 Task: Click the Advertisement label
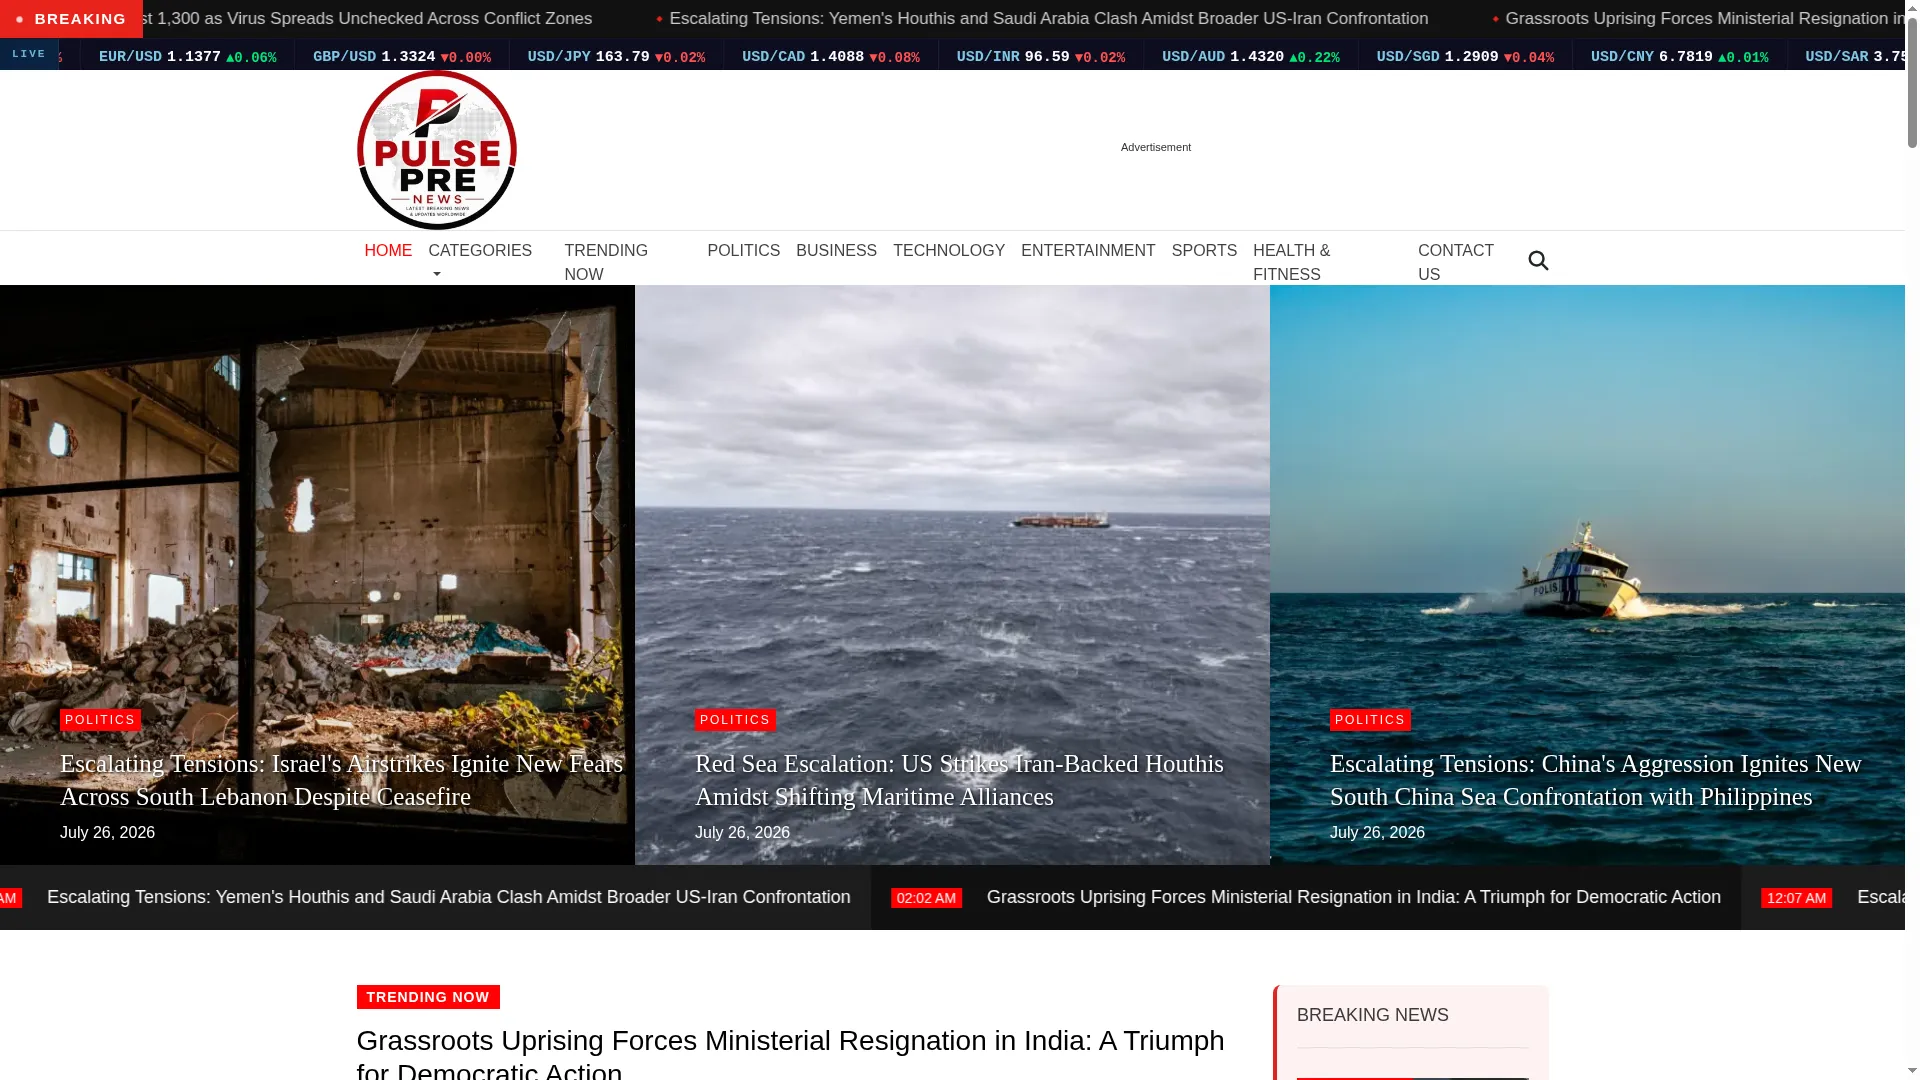(1155, 147)
